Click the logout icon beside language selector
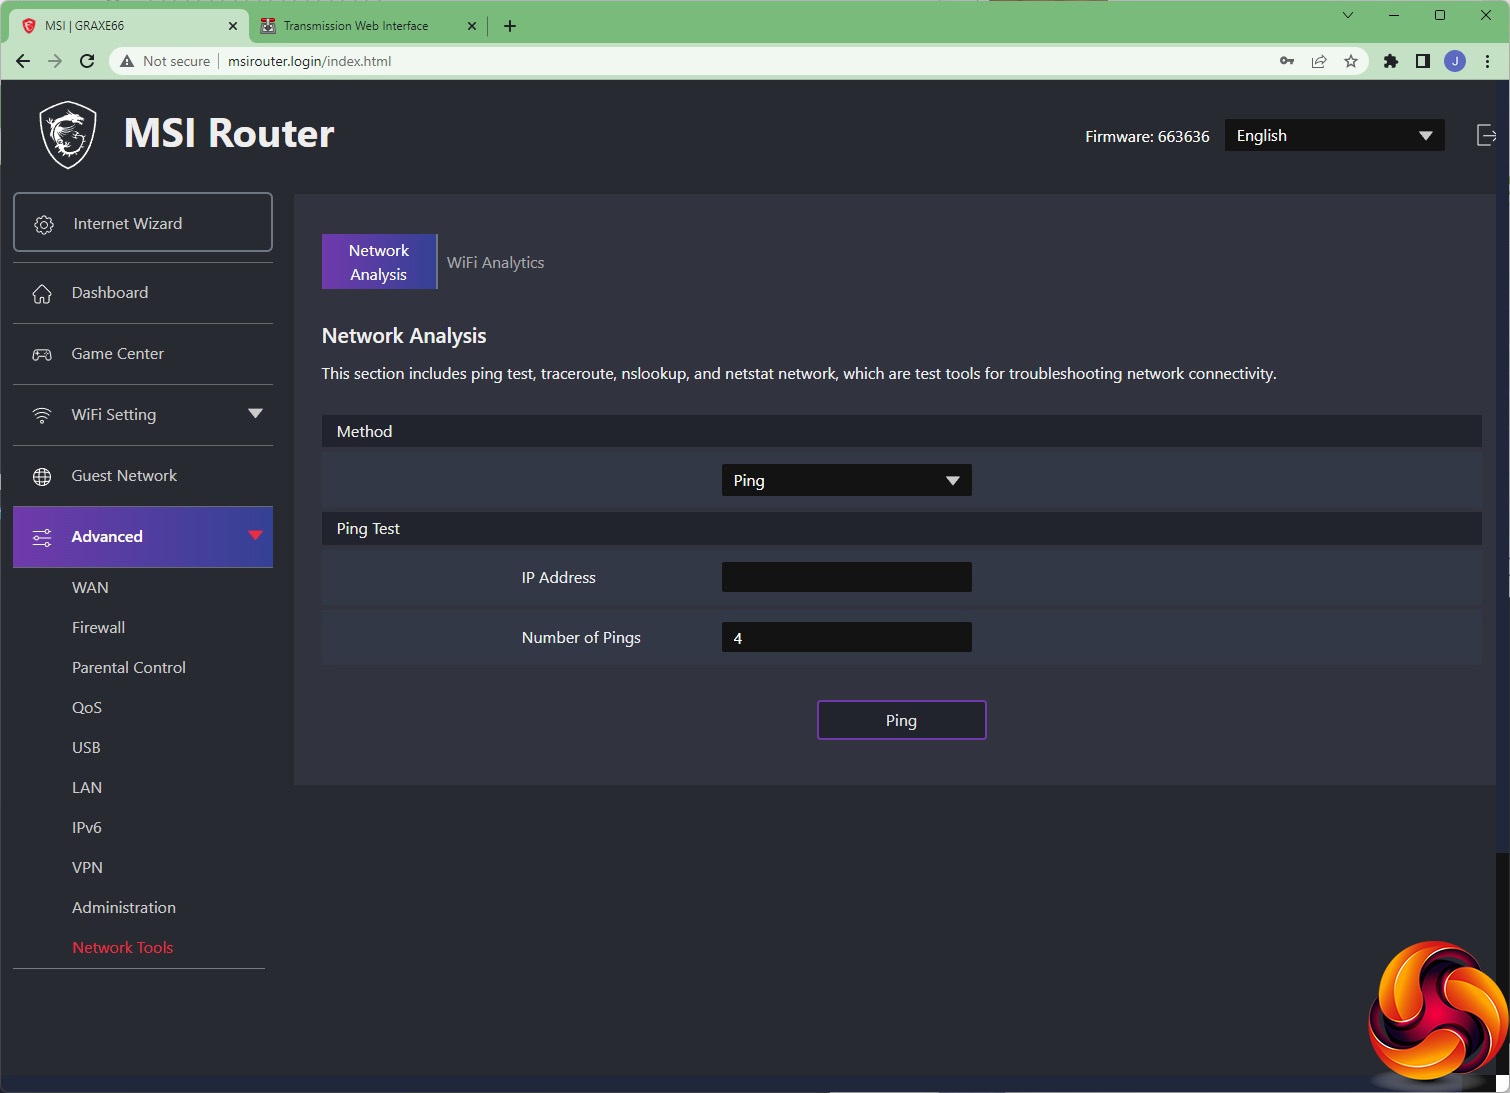 (1486, 135)
